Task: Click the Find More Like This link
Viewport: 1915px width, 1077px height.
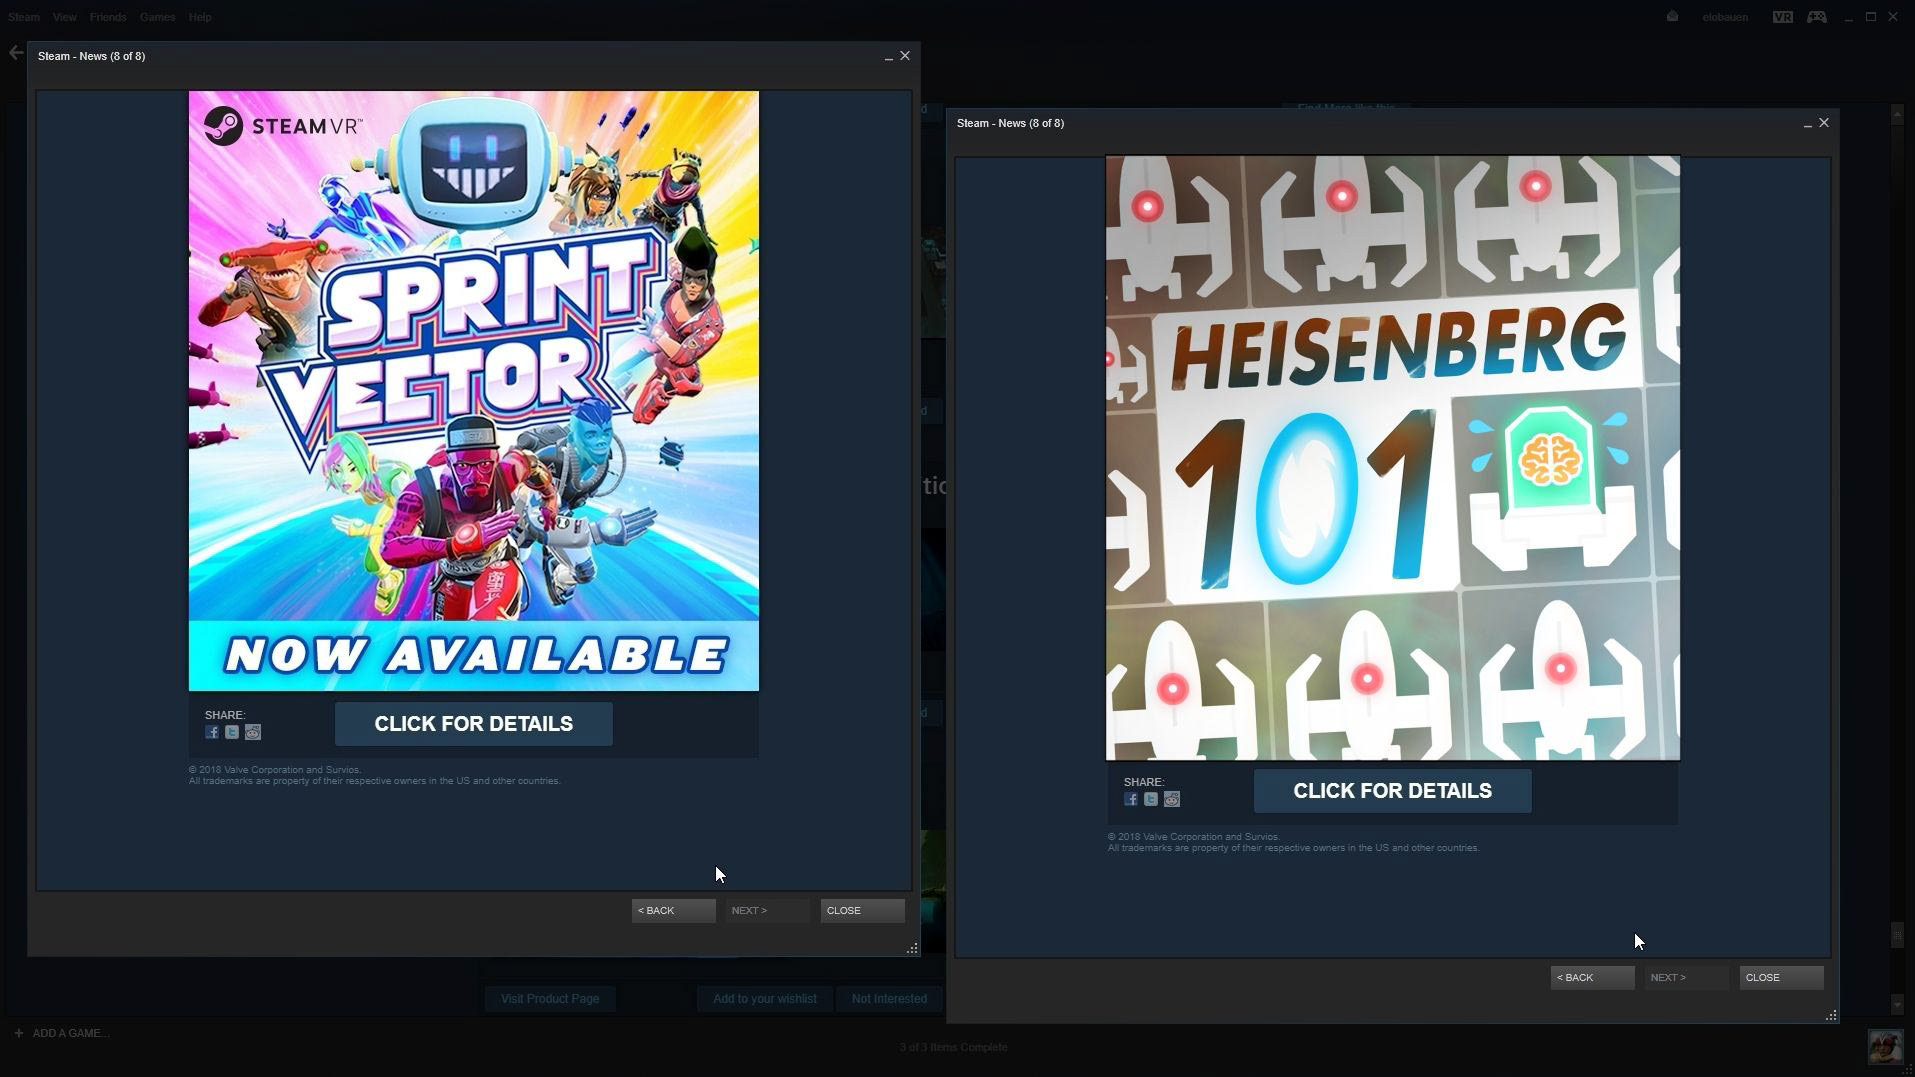Action: 1346,107
